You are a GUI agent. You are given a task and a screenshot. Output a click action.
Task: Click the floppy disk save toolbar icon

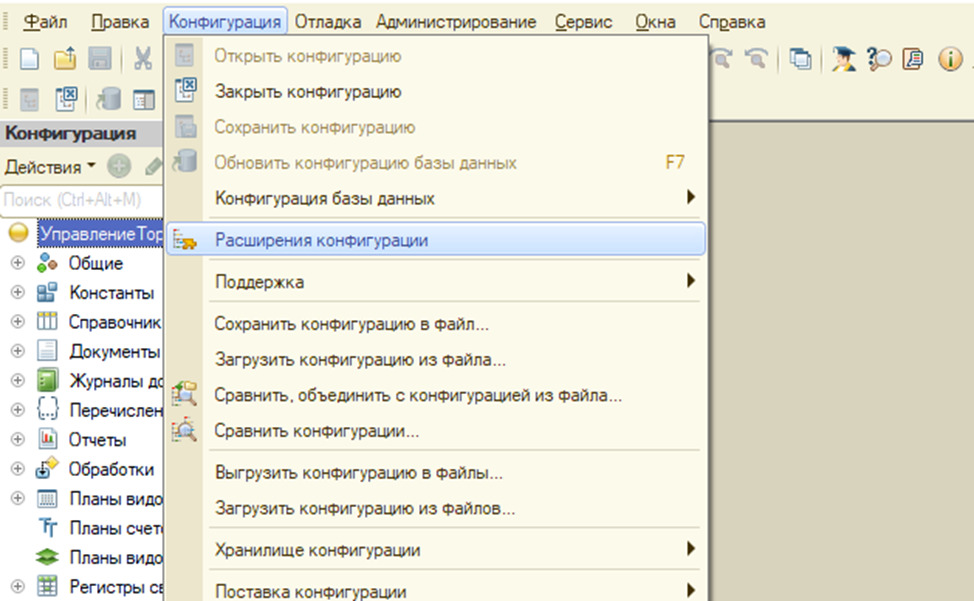[x=99, y=59]
